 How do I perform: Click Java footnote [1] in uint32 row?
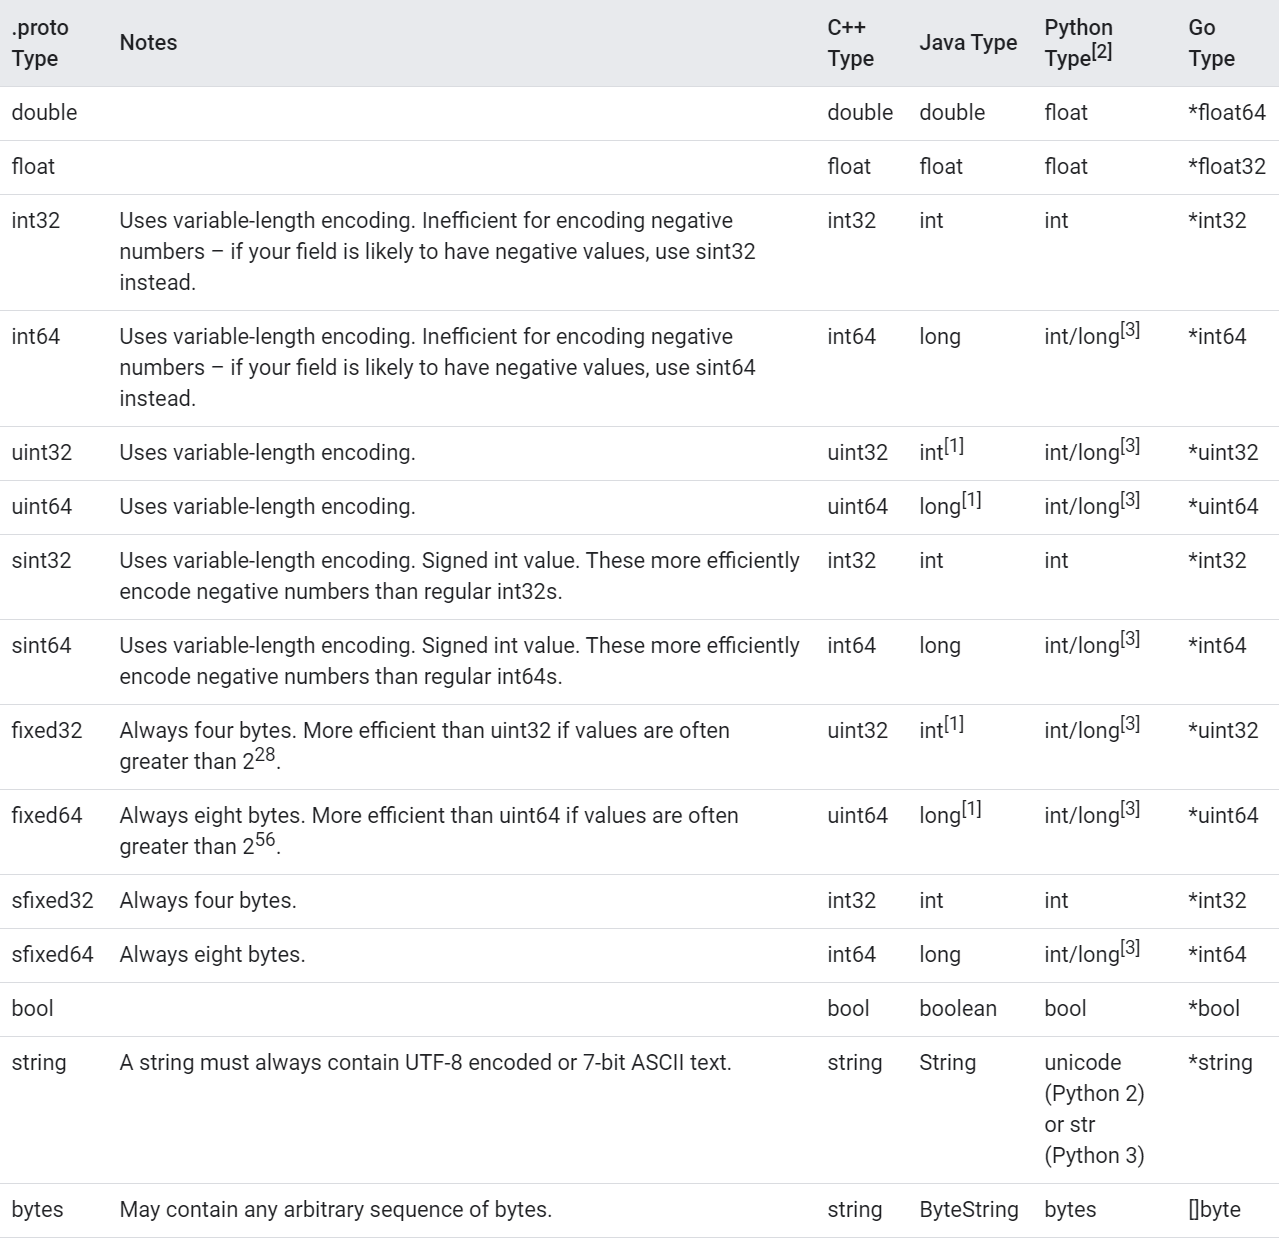click(x=954, y=446)
